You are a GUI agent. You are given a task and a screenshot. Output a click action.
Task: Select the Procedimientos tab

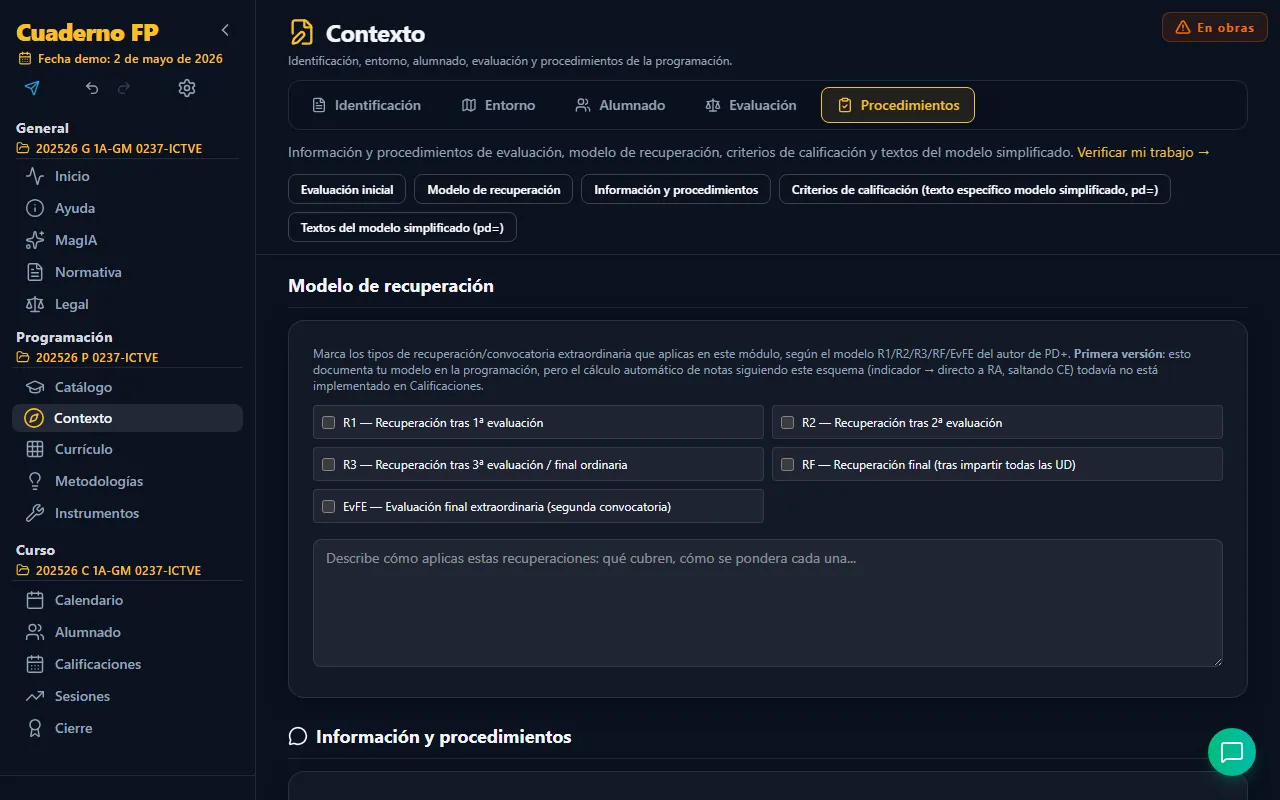click(898, 105)
